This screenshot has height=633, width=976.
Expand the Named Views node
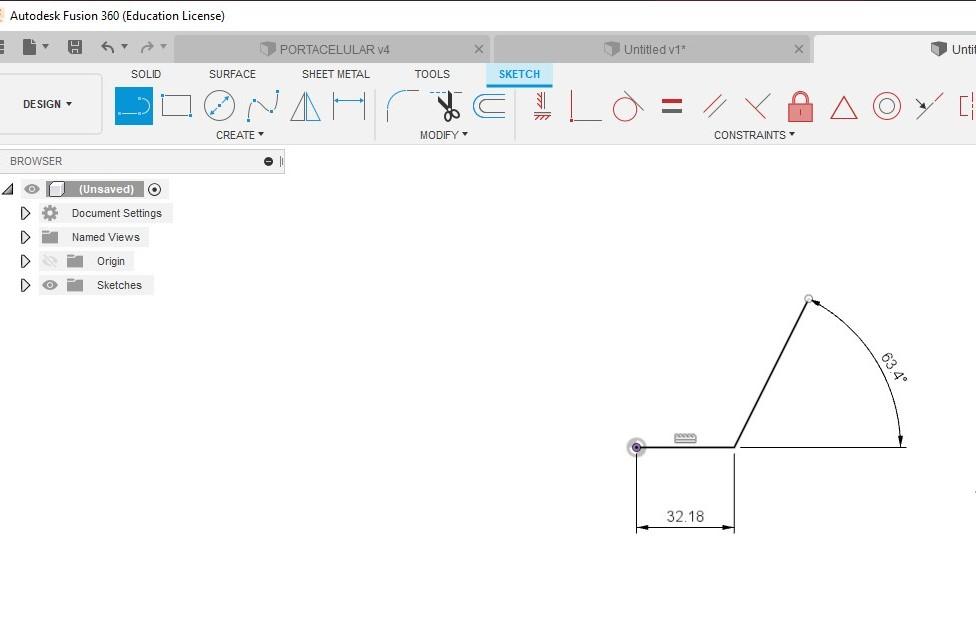(25, 237)
